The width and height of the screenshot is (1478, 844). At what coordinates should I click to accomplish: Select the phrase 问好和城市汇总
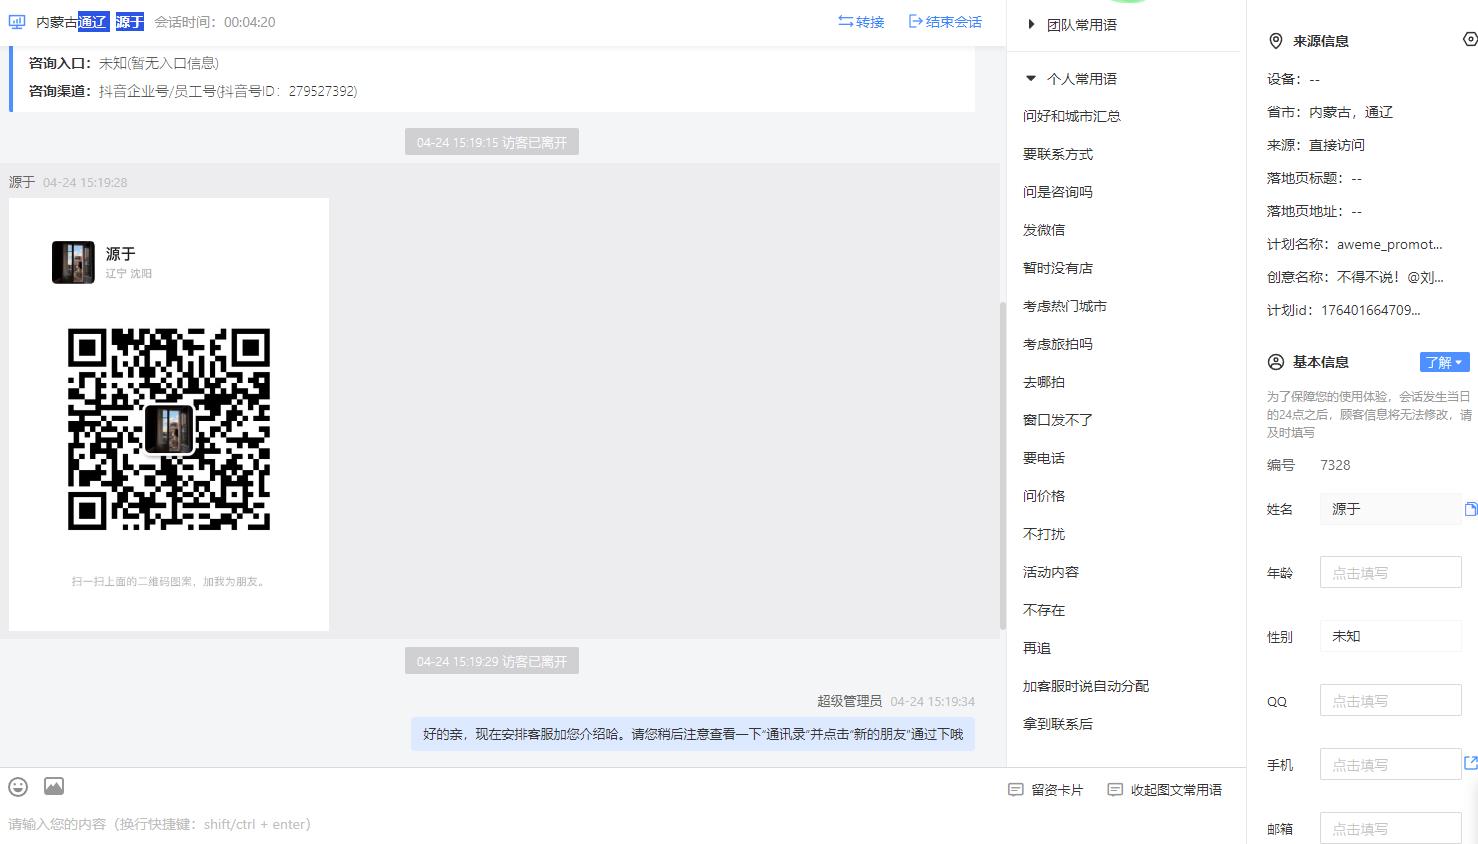pos(1072,116)
